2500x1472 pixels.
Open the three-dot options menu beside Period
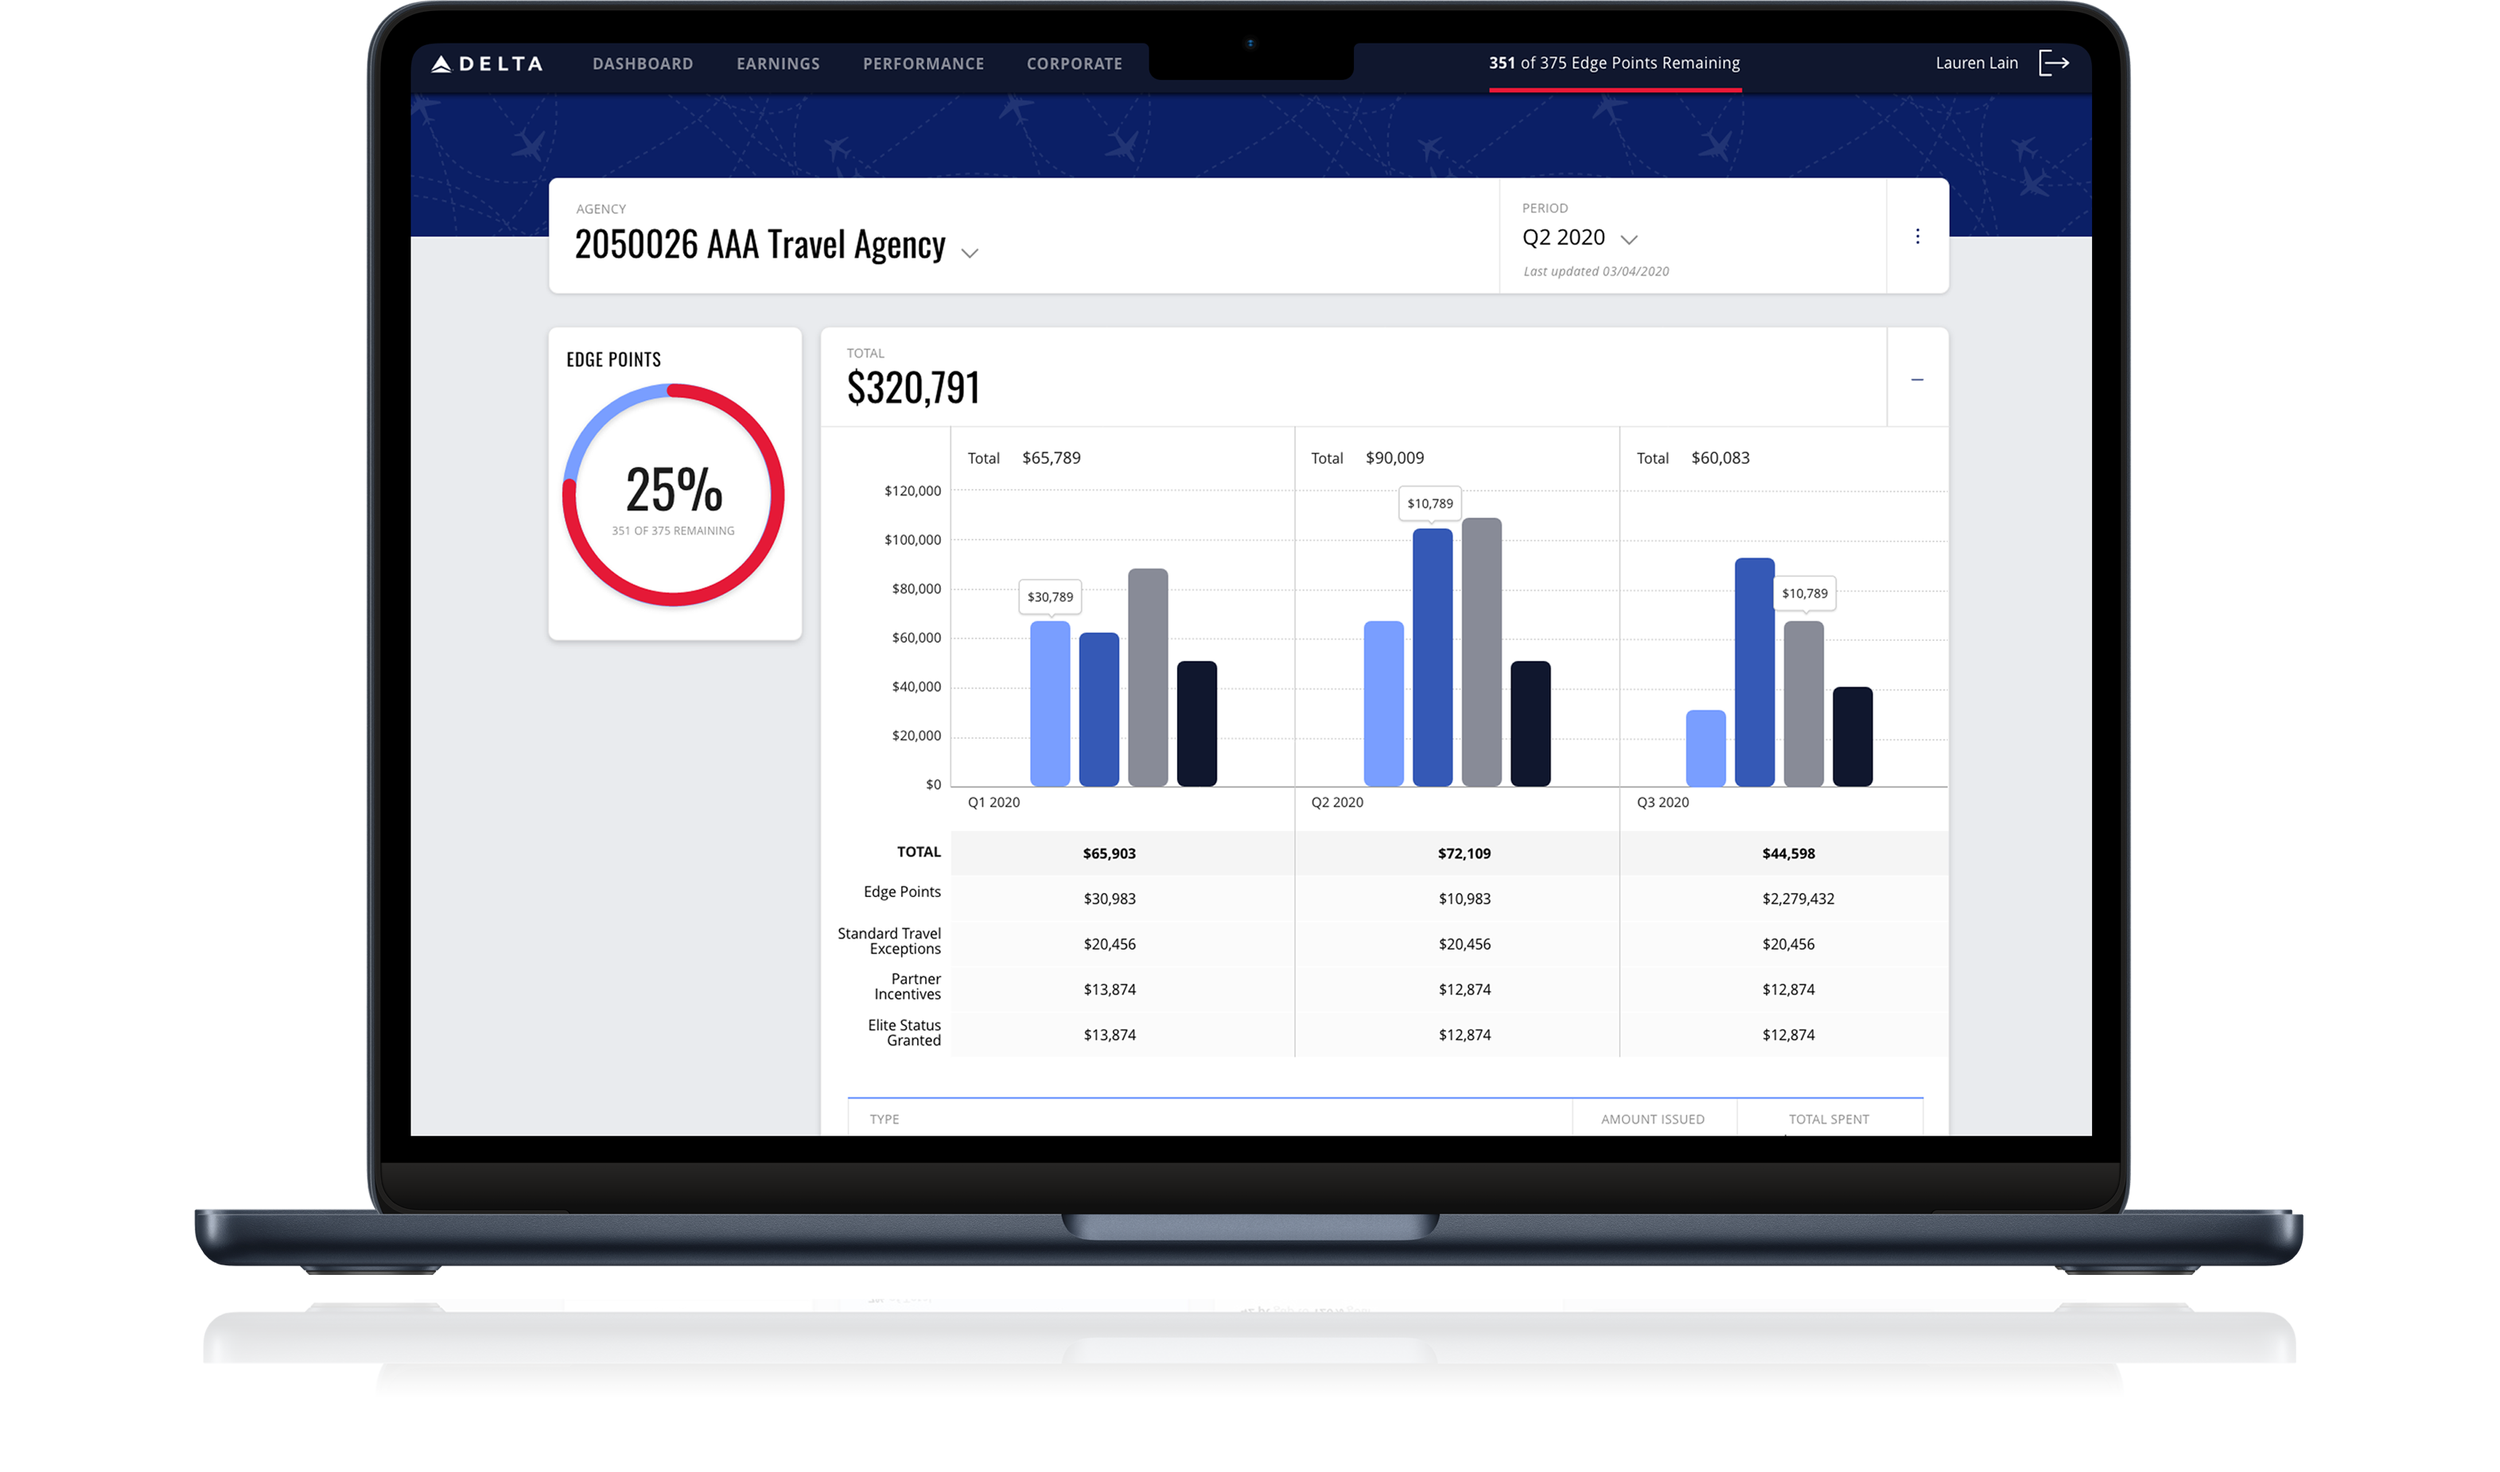[1916, 236]
